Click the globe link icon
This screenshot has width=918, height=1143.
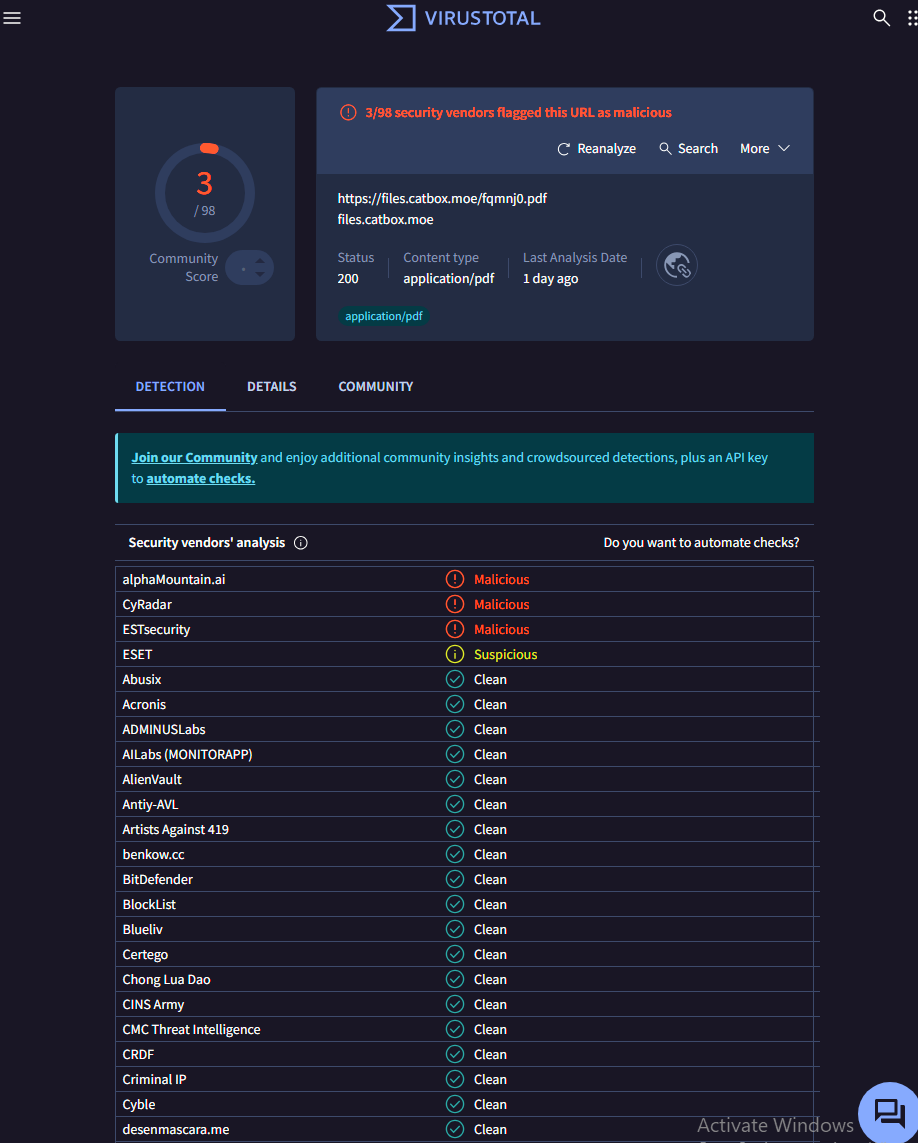(677, 265)
